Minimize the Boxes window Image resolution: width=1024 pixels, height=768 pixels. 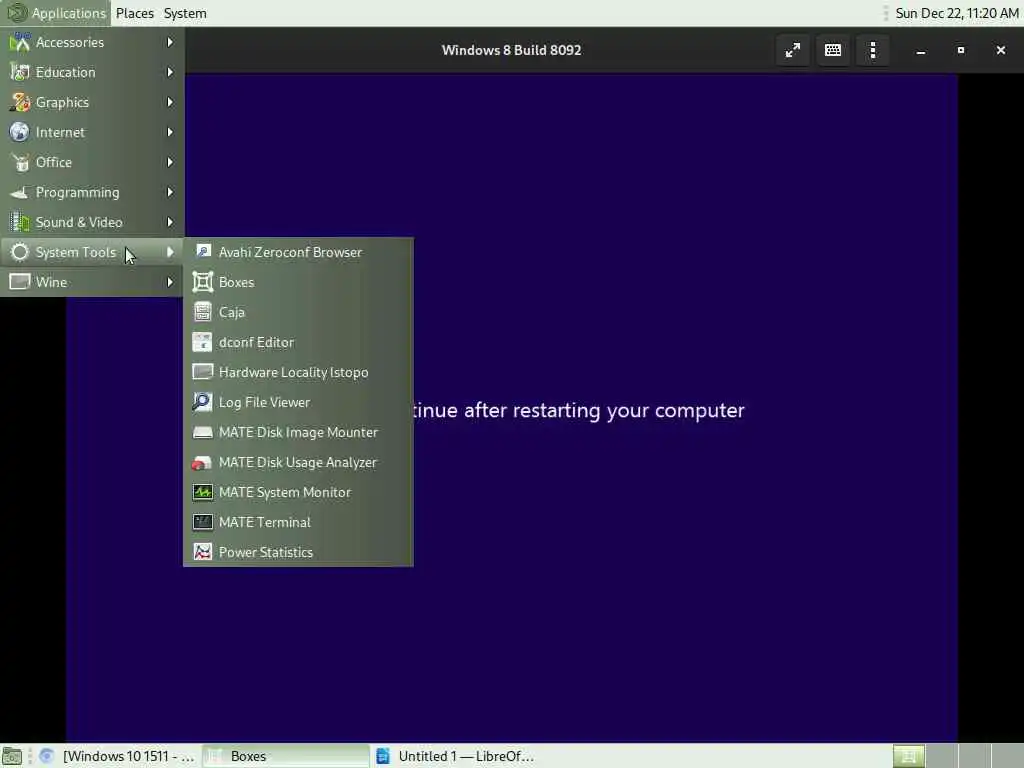click(x=921, y=50)
